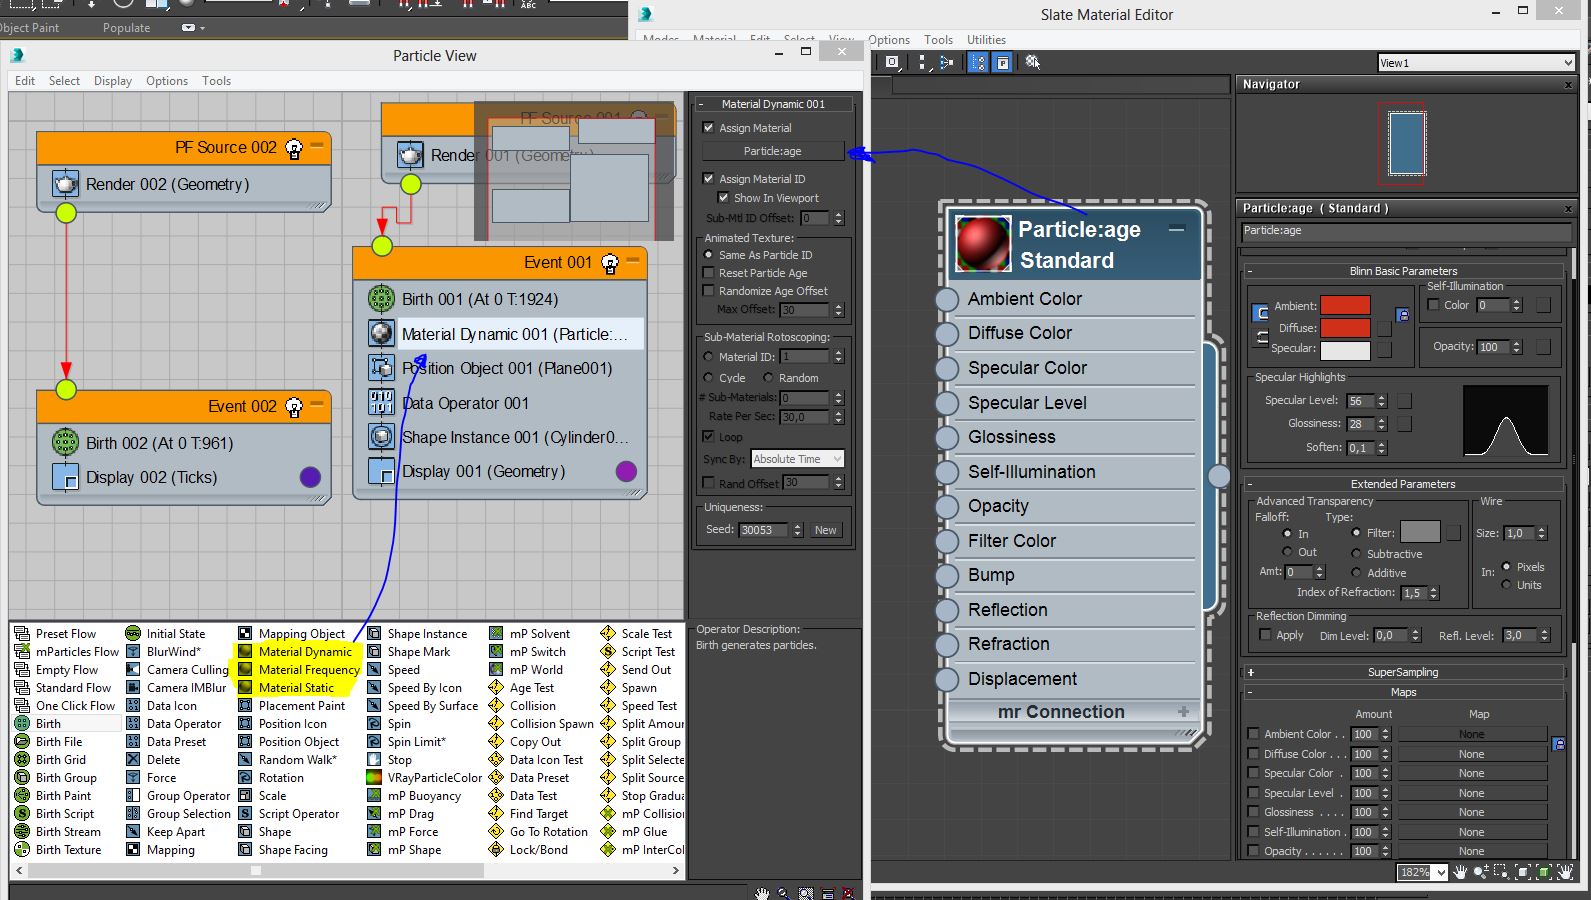The image size is (1591, 900).
Task: Open the Display menu in Particle View
Action: pyautogui.click(x=112, y=81)
